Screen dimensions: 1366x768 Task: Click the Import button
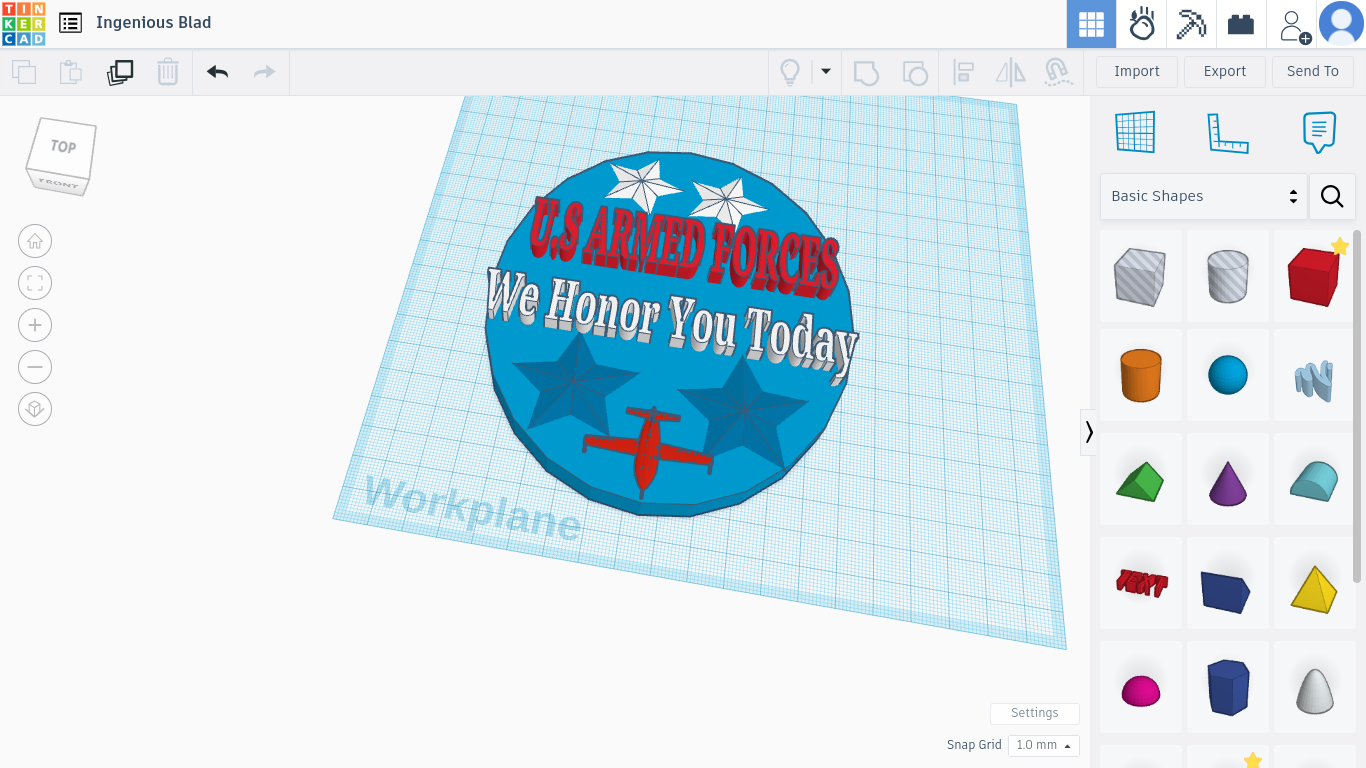pyautogui.click(x=1137, y=71)
